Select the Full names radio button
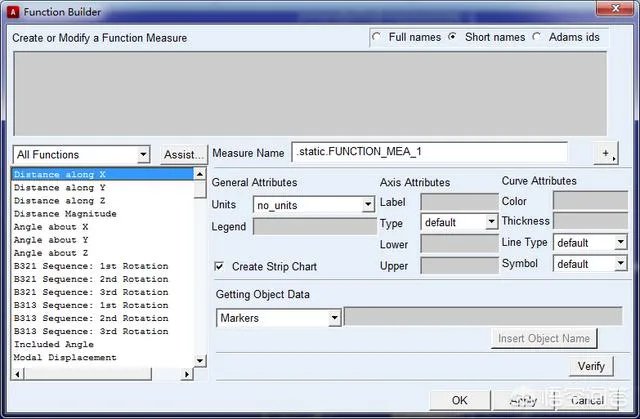640x419 pixels. [377, 37]
